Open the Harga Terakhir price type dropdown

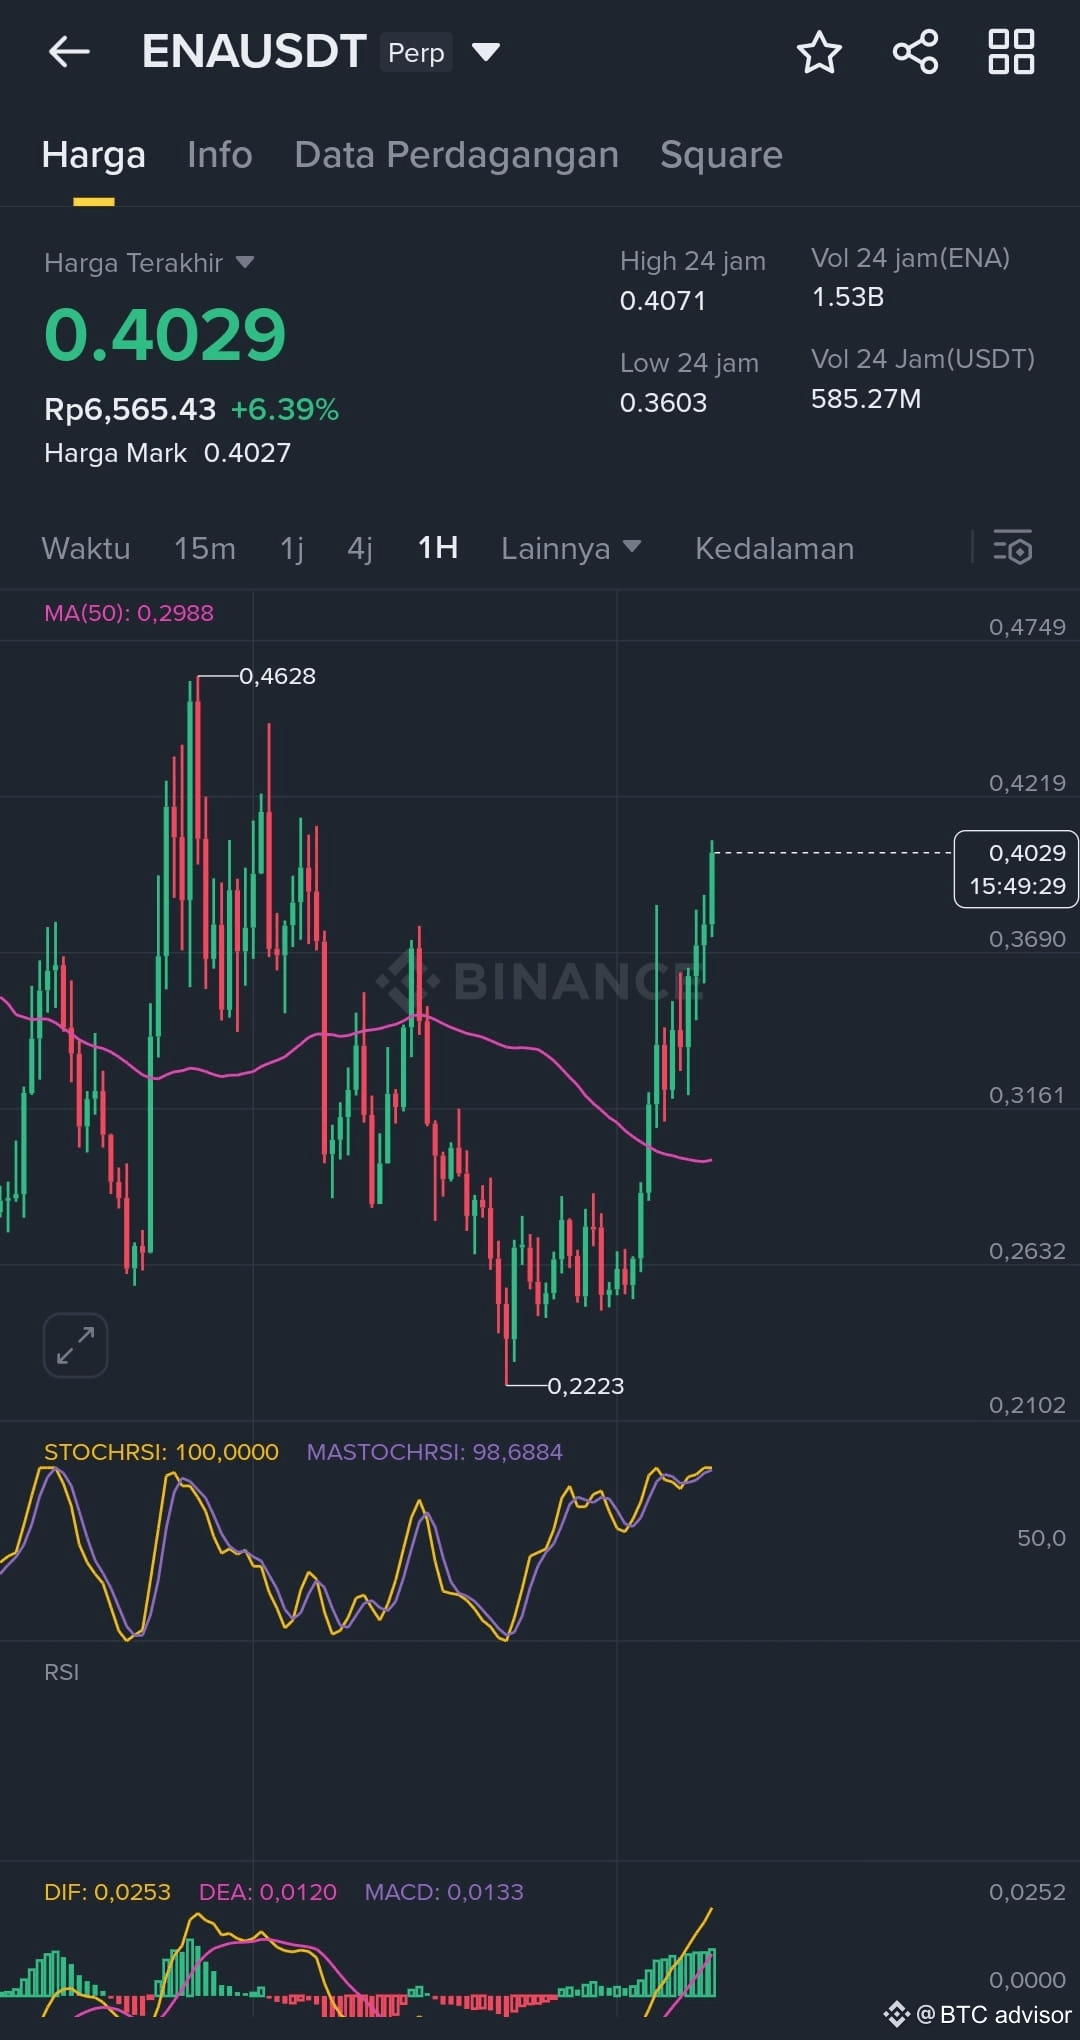245,263
